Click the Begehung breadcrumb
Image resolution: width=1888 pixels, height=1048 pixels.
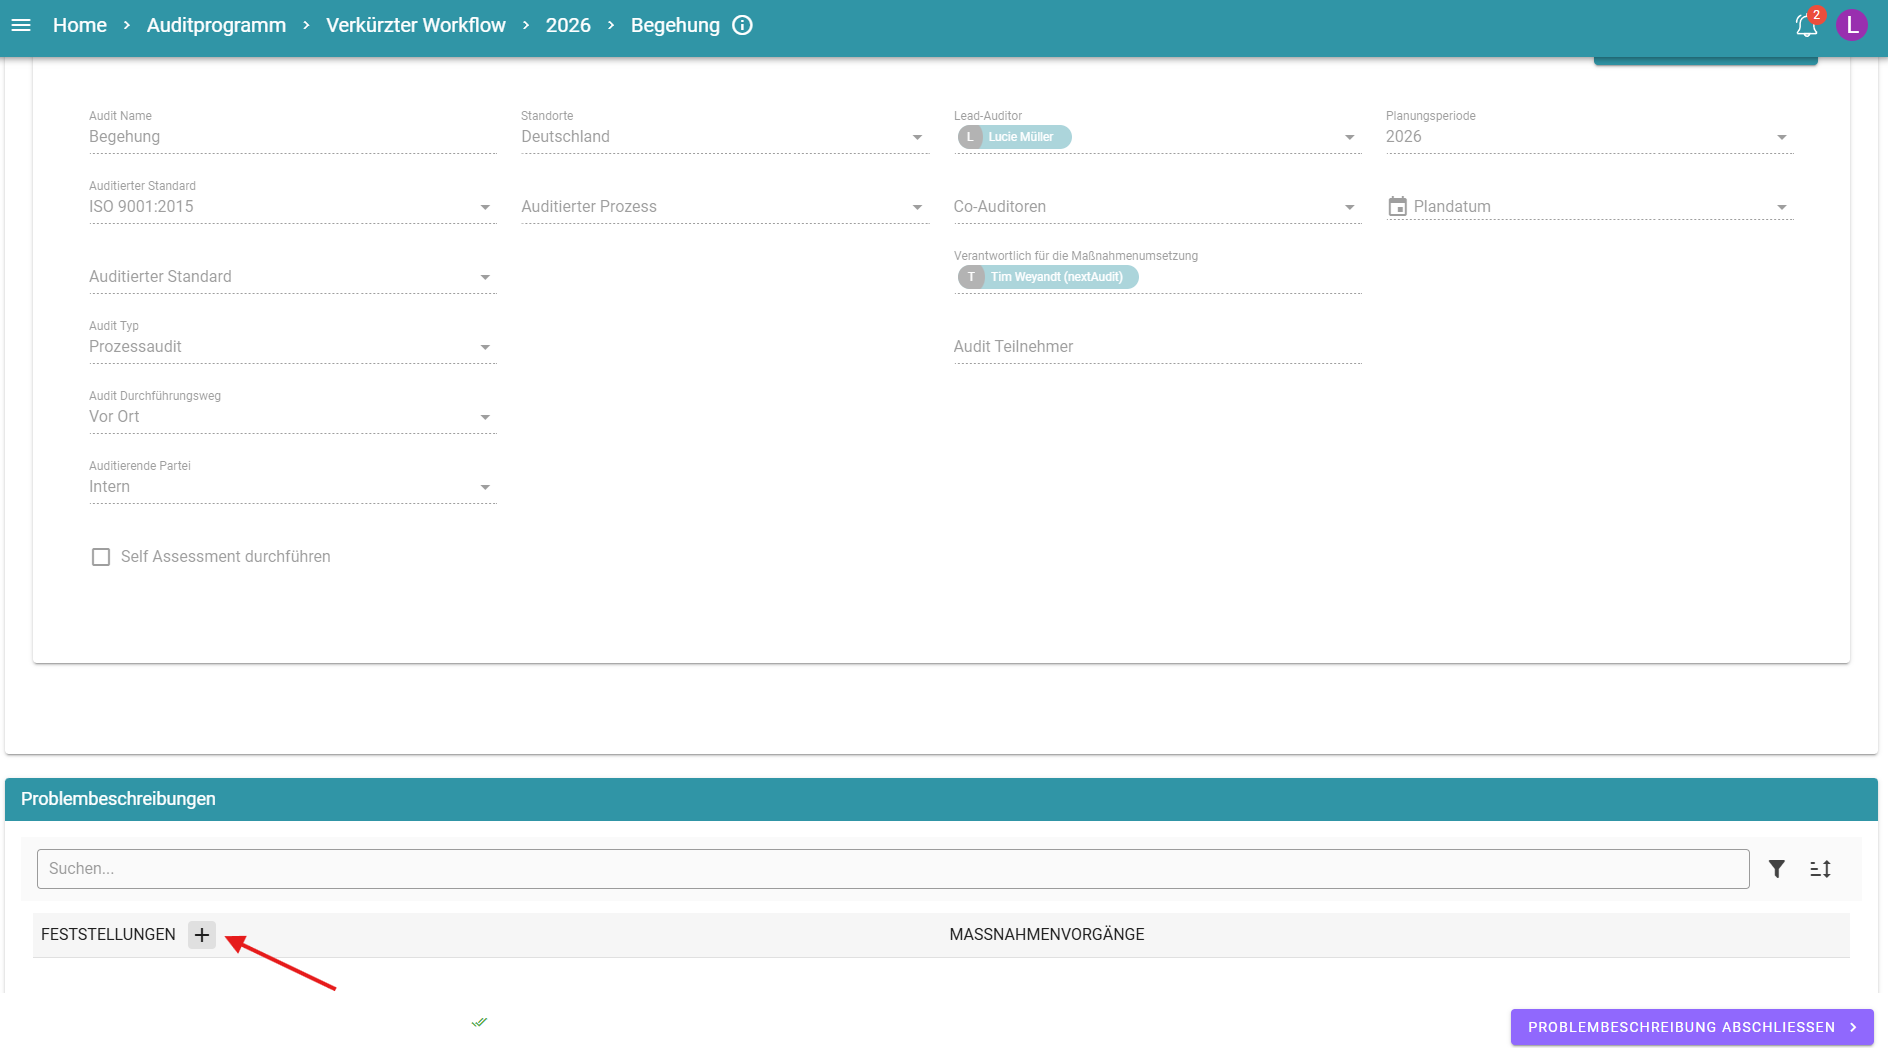tap(675, 25)
